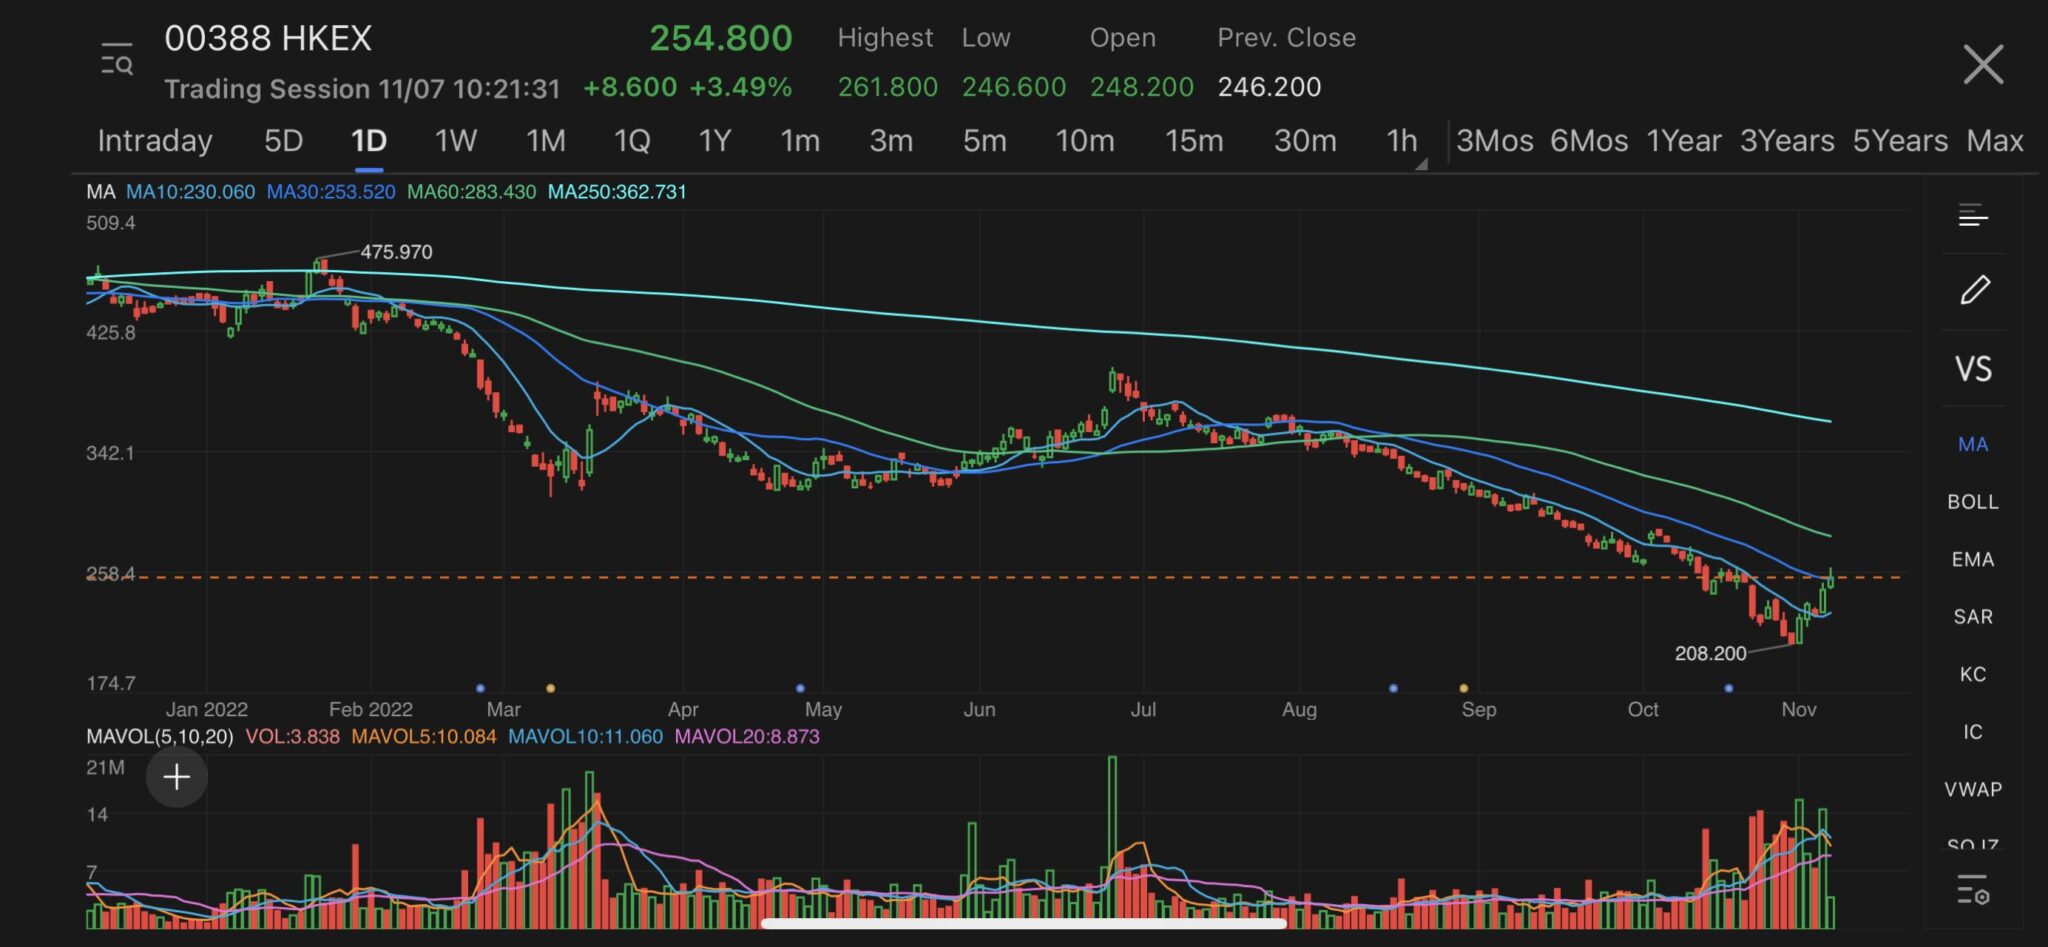The width and height of the screenshot is (2048, 947).
Task: Select the 1W timeframe tab
Action: click(455, 141)
